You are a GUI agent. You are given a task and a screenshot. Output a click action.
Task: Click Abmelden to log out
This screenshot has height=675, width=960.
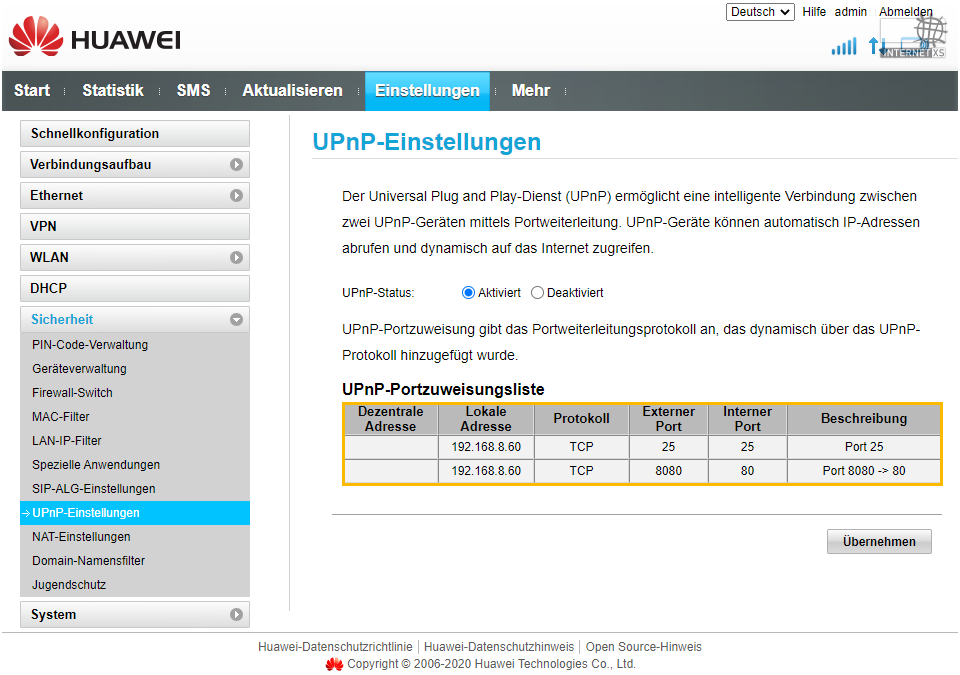(906, 12)
